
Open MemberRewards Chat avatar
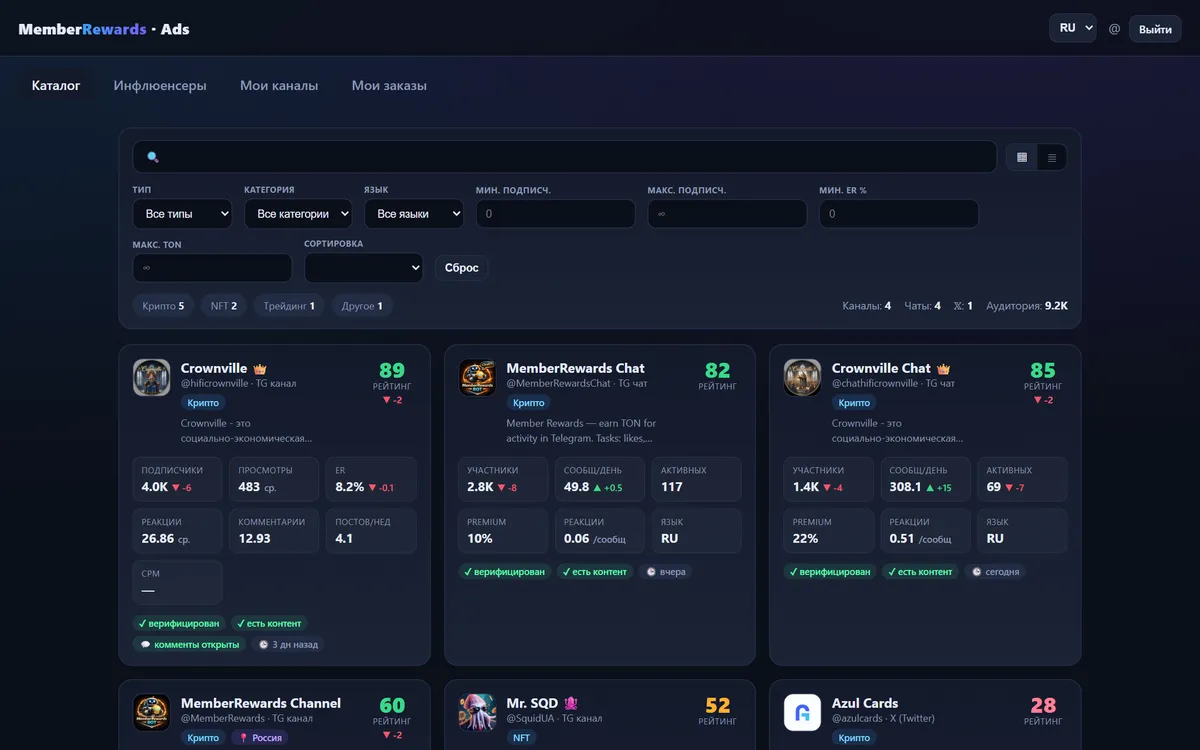[477, 378]
